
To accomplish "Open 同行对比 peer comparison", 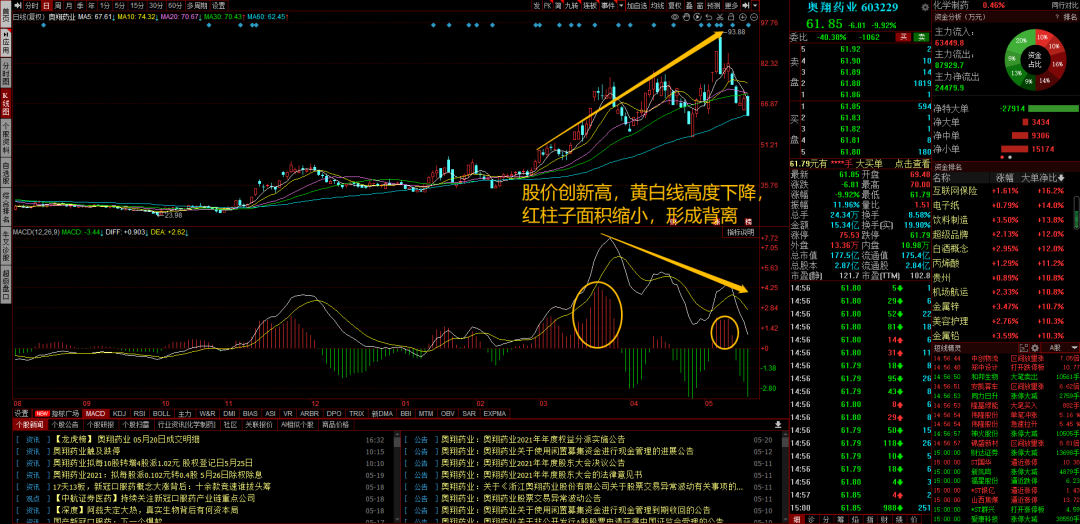I will pos(1066,6).
